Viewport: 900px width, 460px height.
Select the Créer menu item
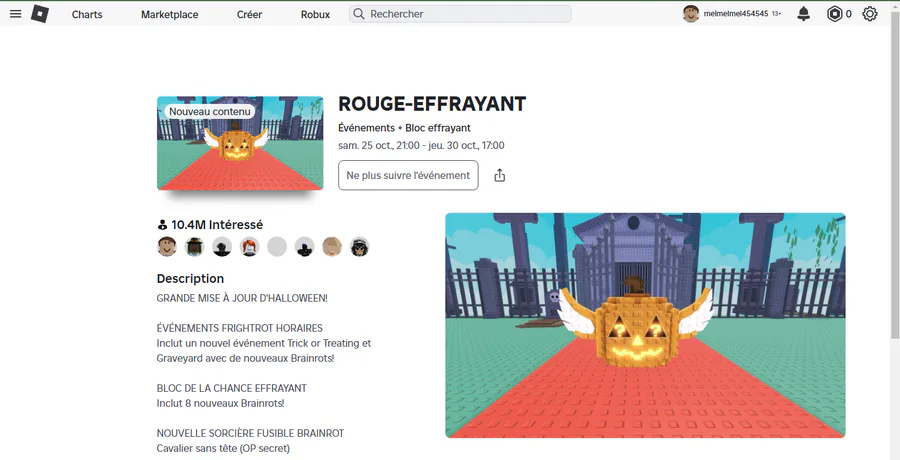pyautogui.click(x=250, y=14)
